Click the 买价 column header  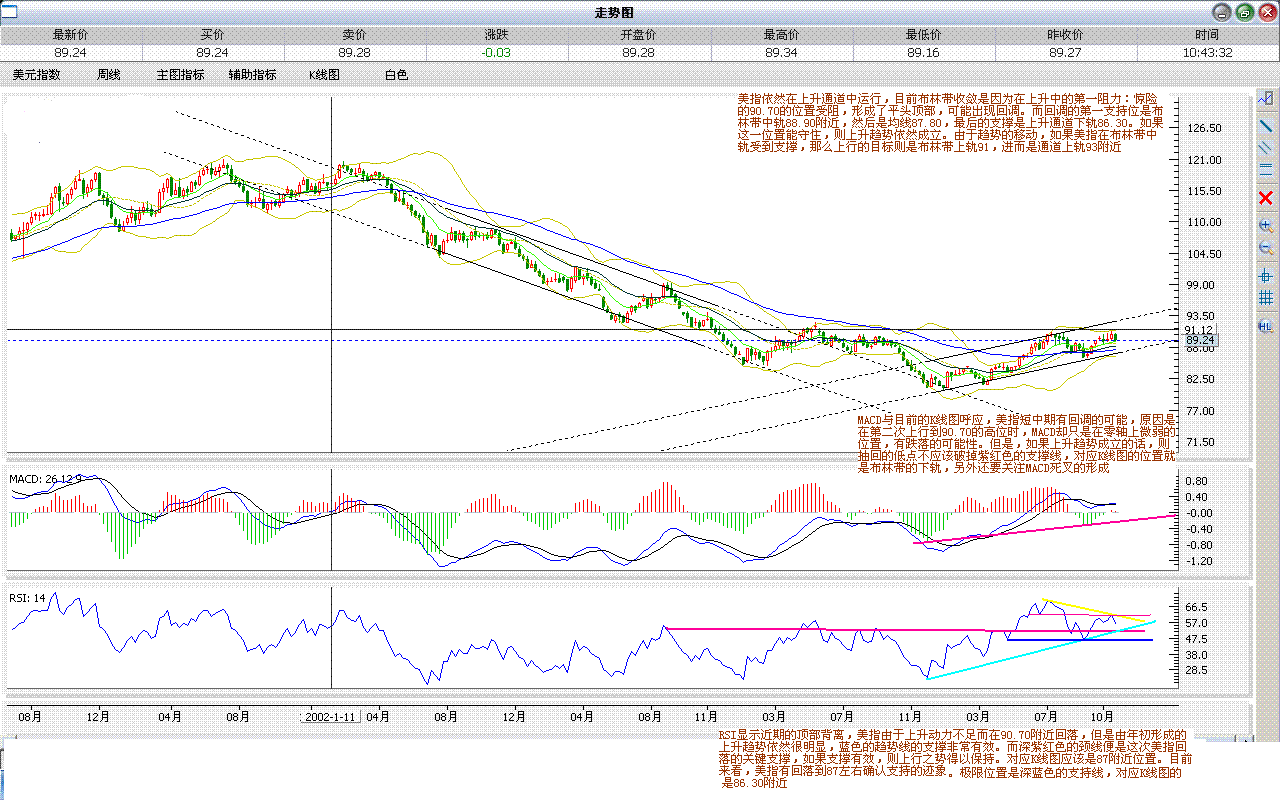click(x=213, y=35)
